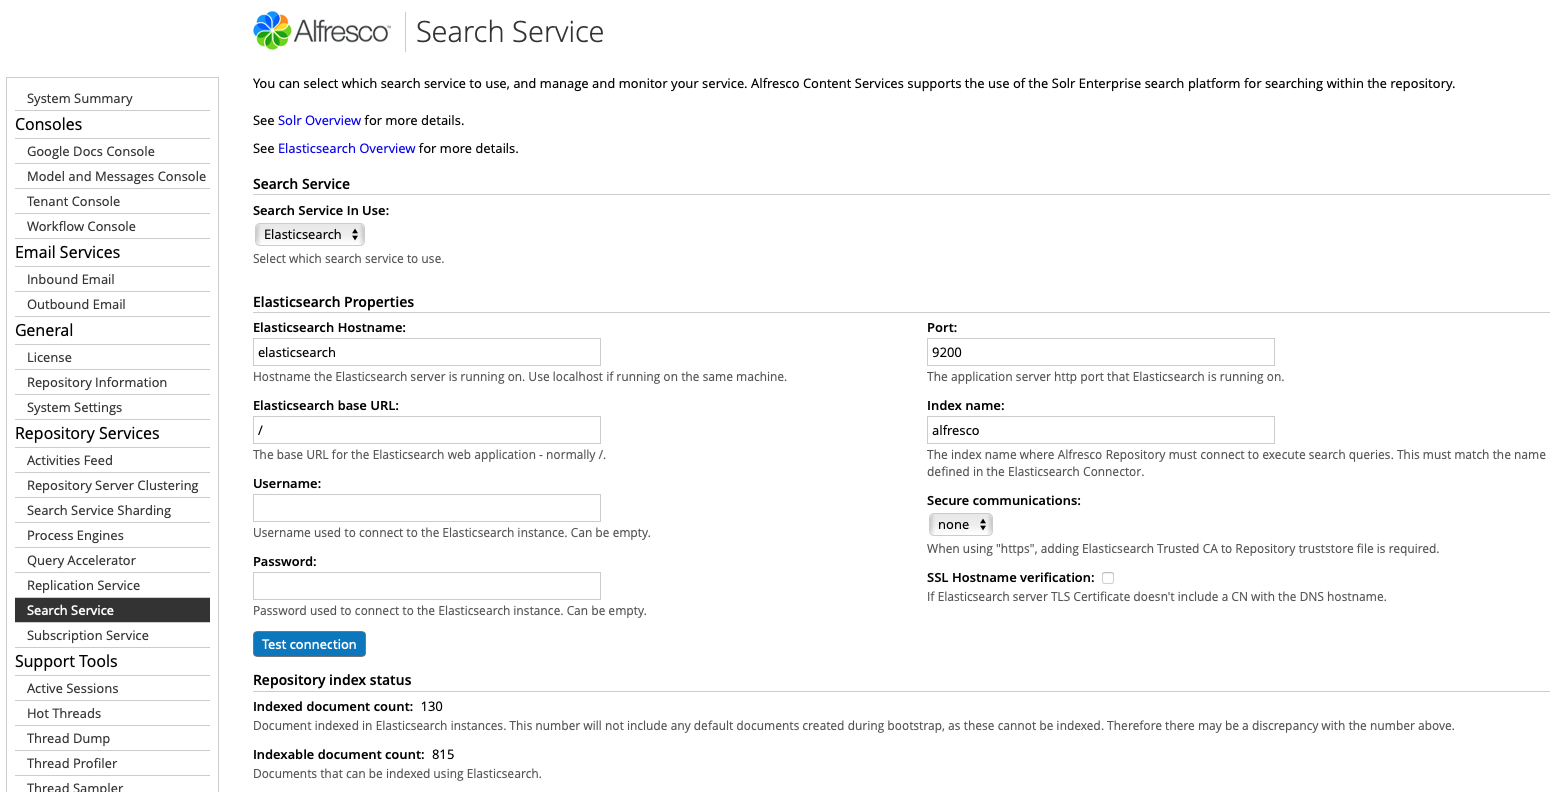Focus the Port input field
The width and height of the screenshot is (1557, 792).
pyautogui.click(x=1100, y=352)
